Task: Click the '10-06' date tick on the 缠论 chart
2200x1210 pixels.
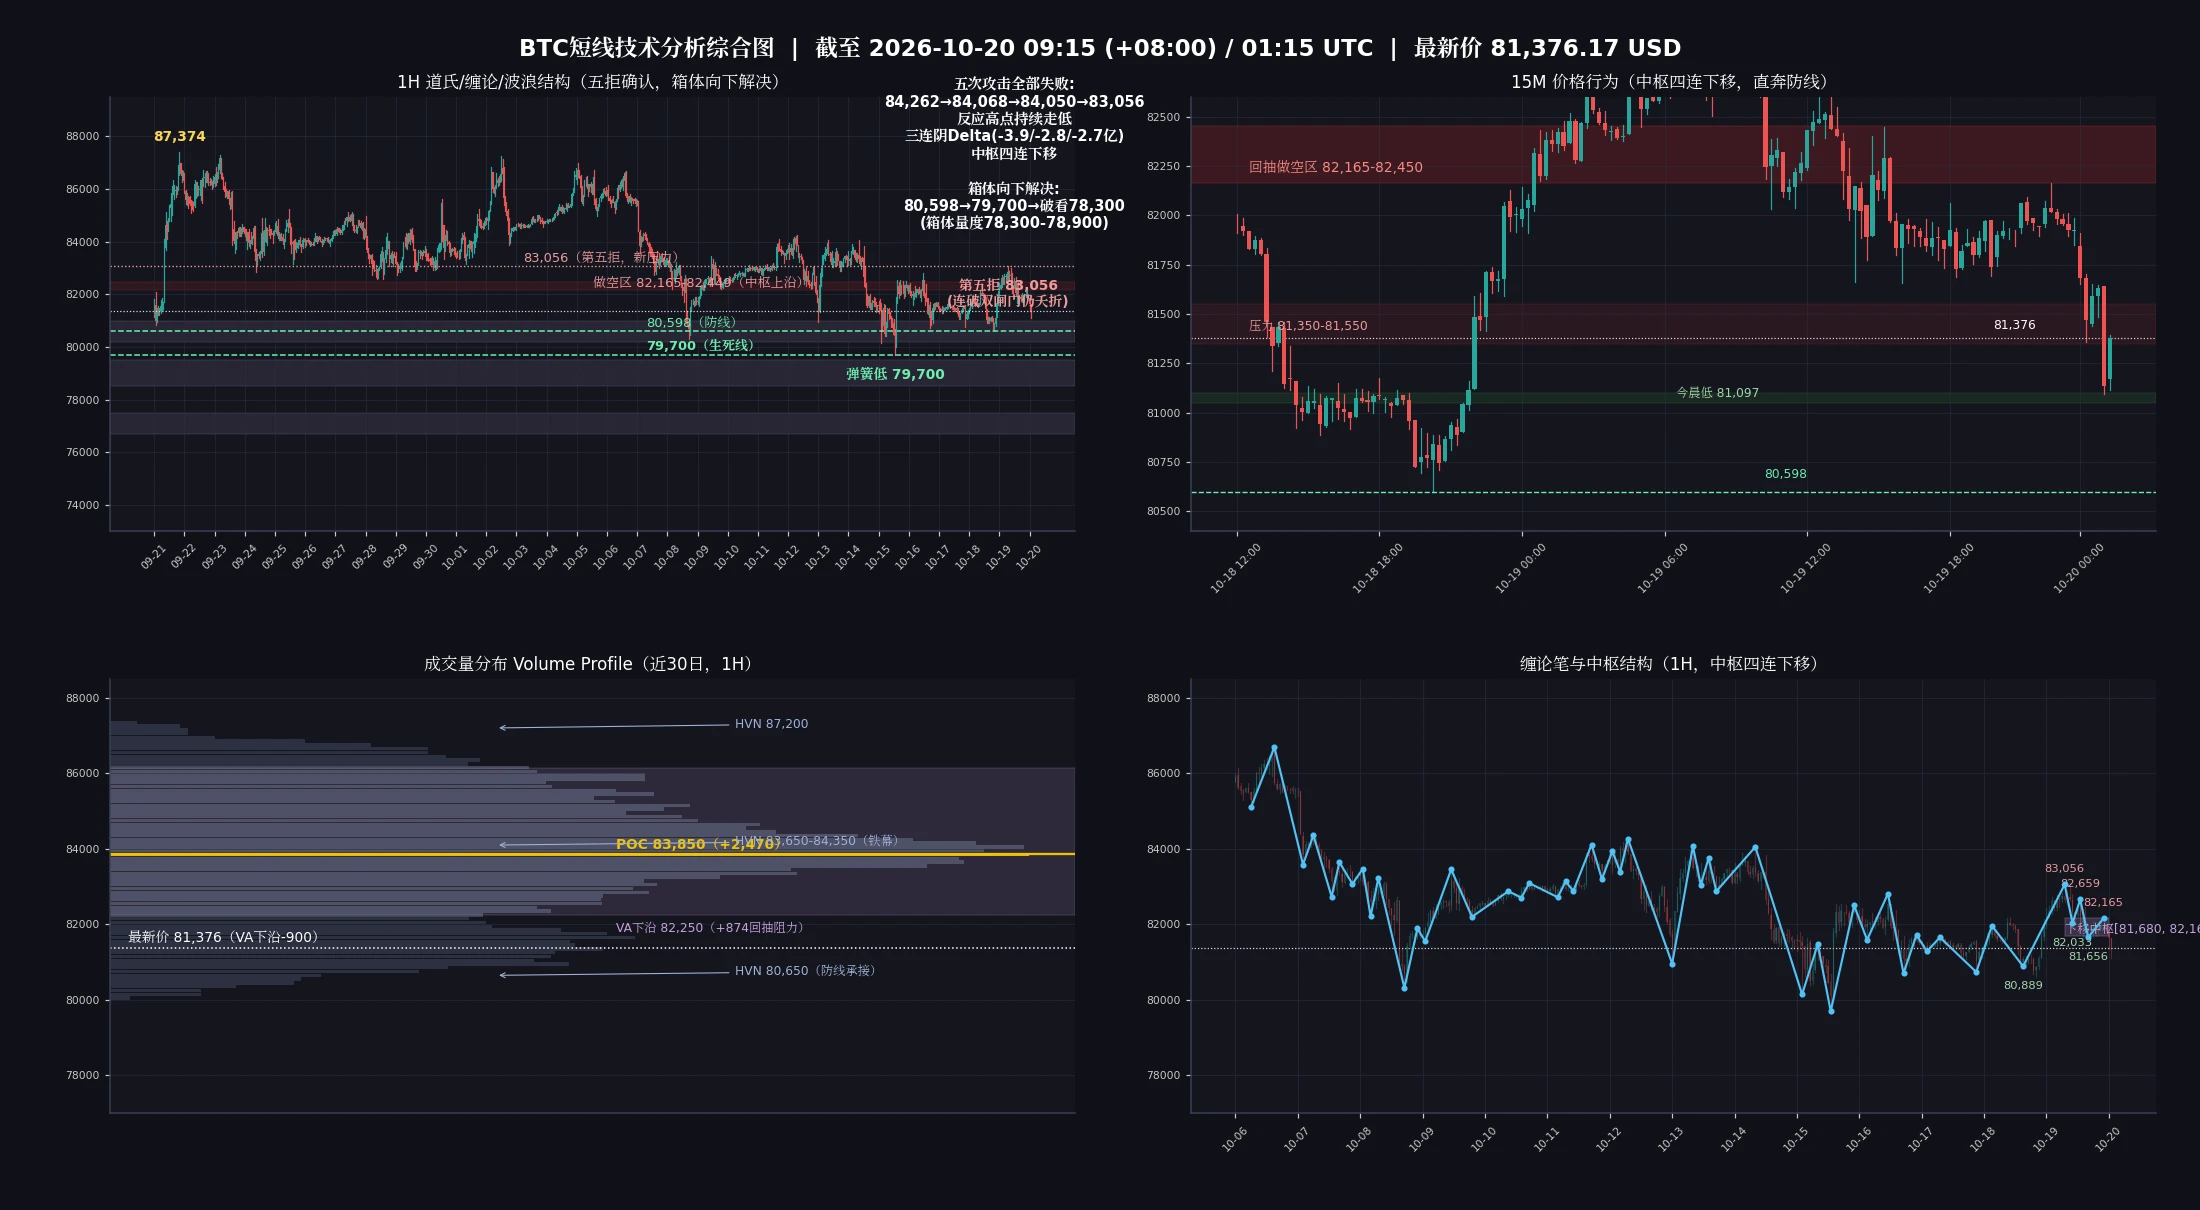Action: (x=1234, y=1139)
